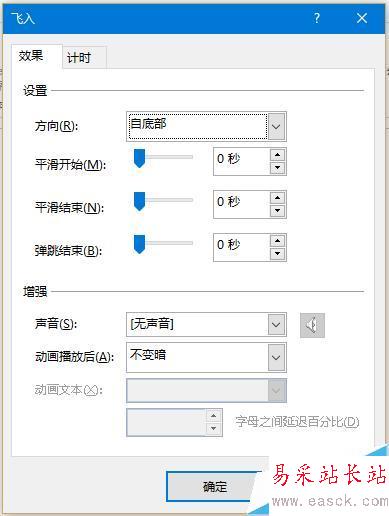Click the 确定 button
Image resolution: width=389 pixels, height=516 pixels.
(x=215, y=487)
